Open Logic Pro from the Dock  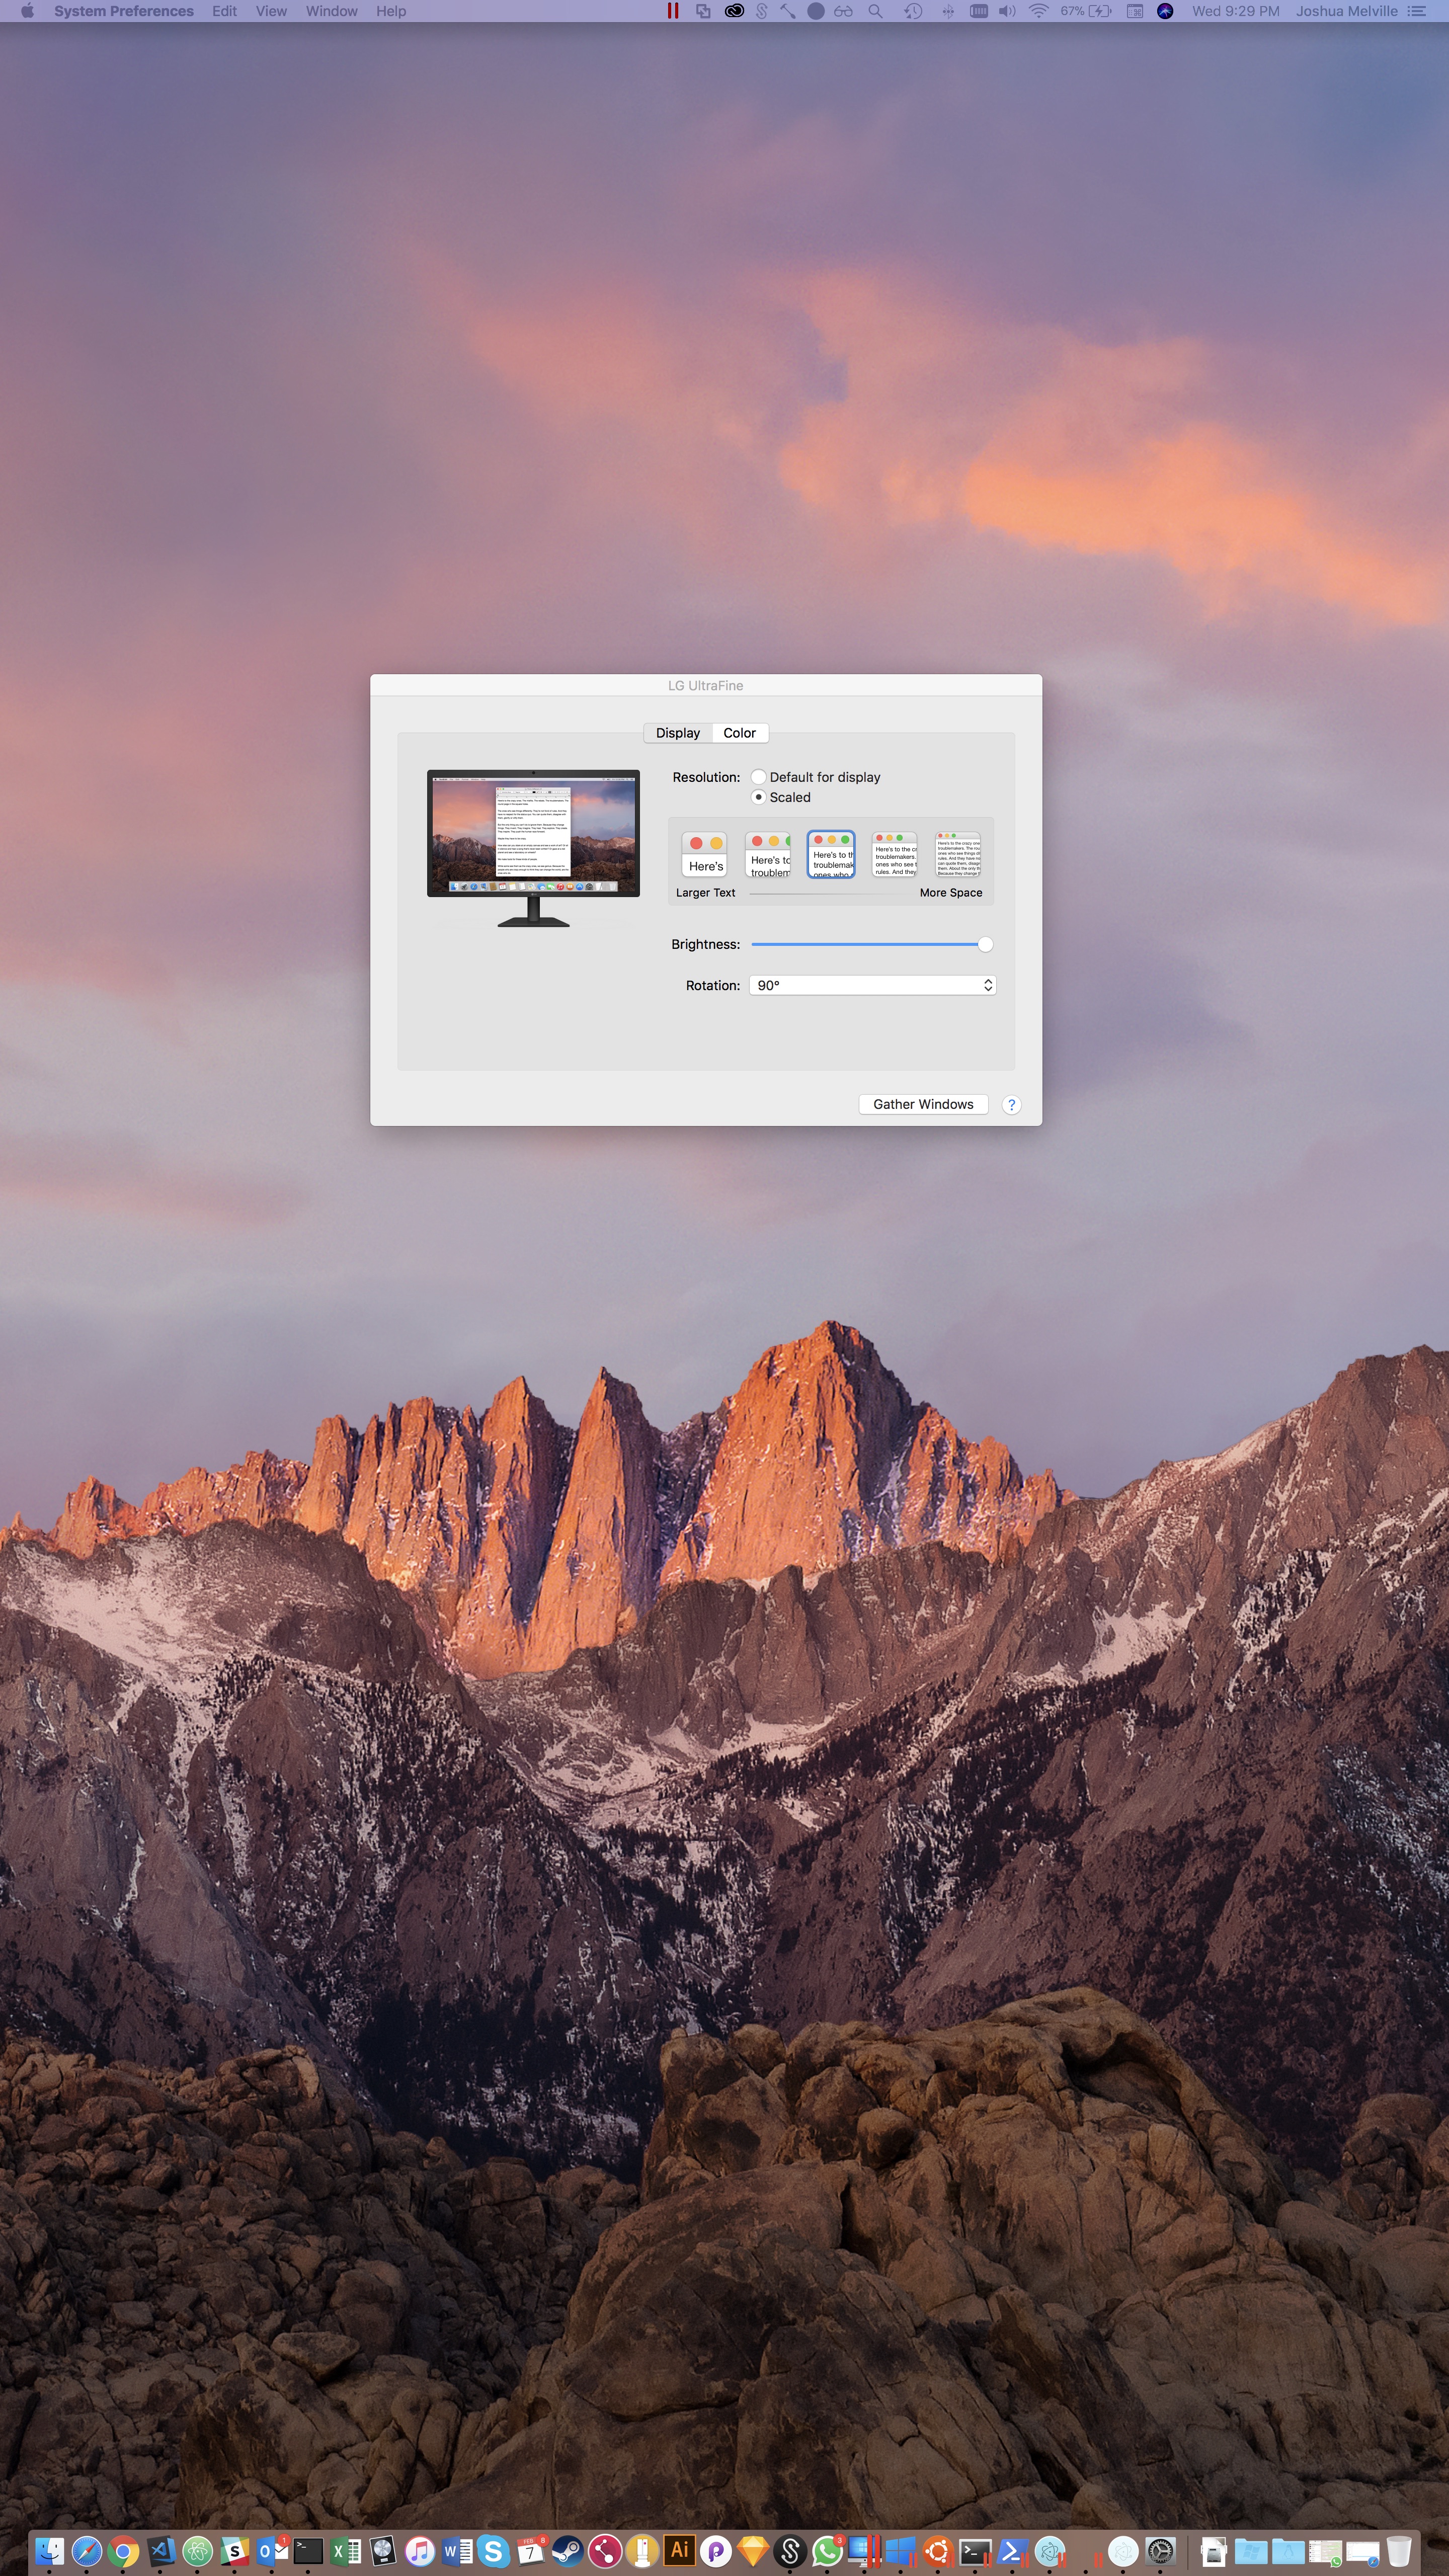pos(383,2551)
